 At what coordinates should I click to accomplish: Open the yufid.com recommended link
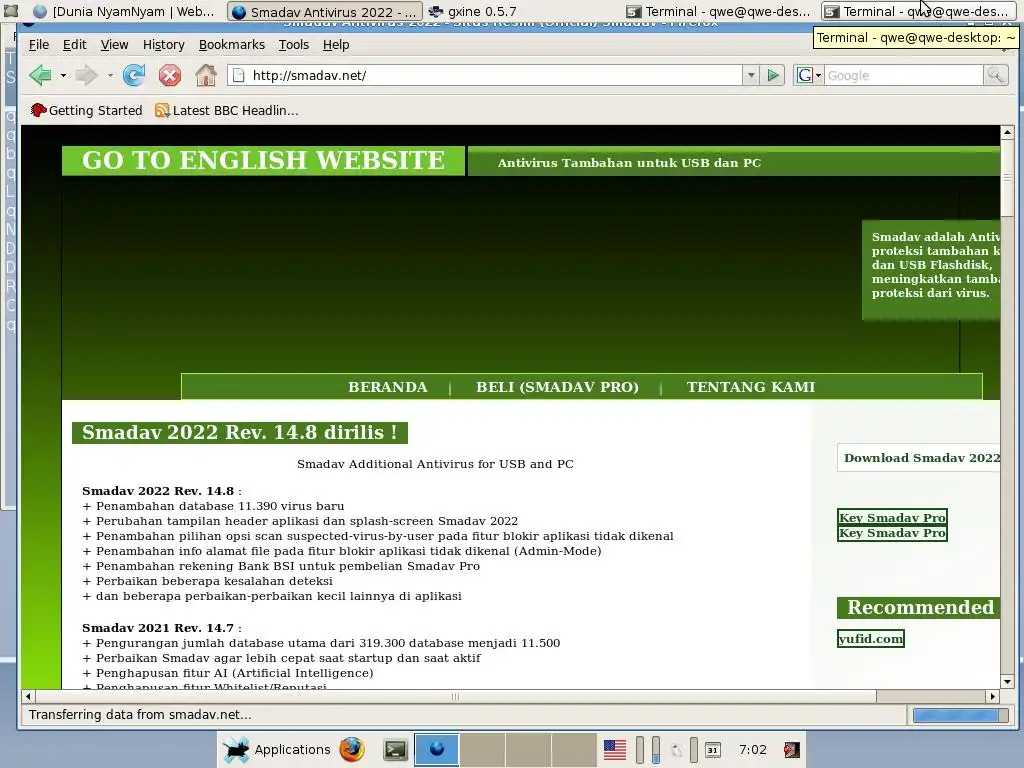pos(871,639)
